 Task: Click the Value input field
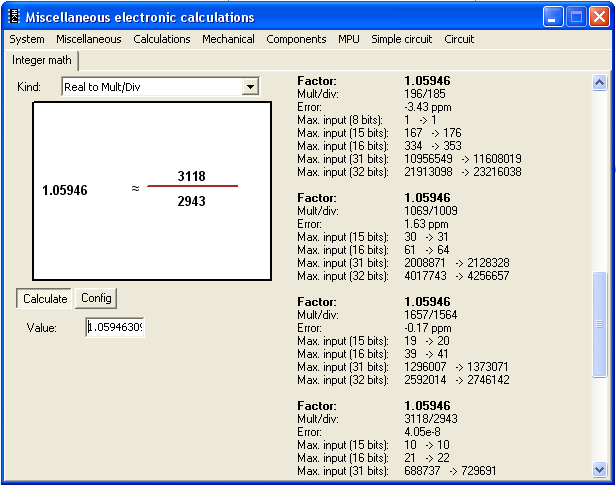pyautogui.click(x=115, y=327)
